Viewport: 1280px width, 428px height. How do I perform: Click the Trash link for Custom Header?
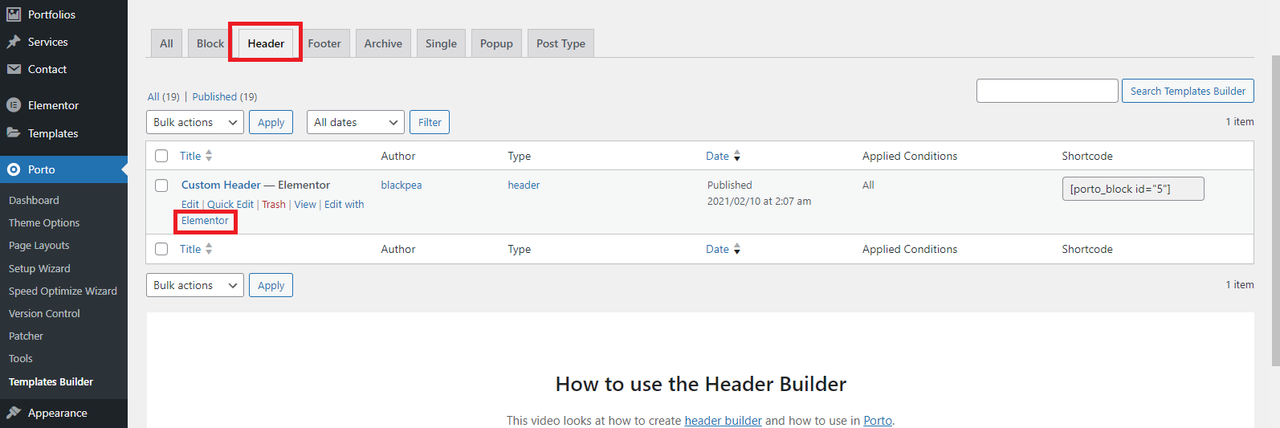(274, 204)
